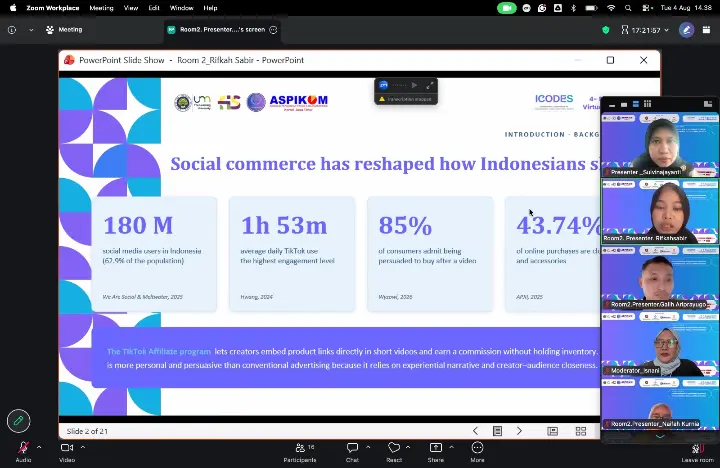Open the View menu
This screenshot has height=468, width=720.
(x=131, y=8)
